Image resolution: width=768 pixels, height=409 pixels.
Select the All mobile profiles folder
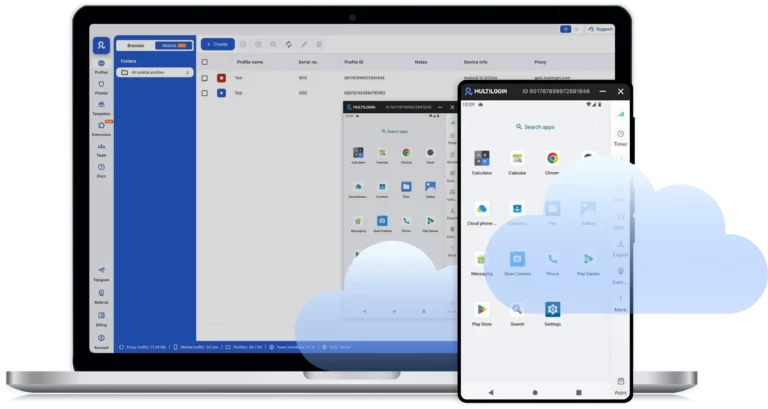[155, 72]
